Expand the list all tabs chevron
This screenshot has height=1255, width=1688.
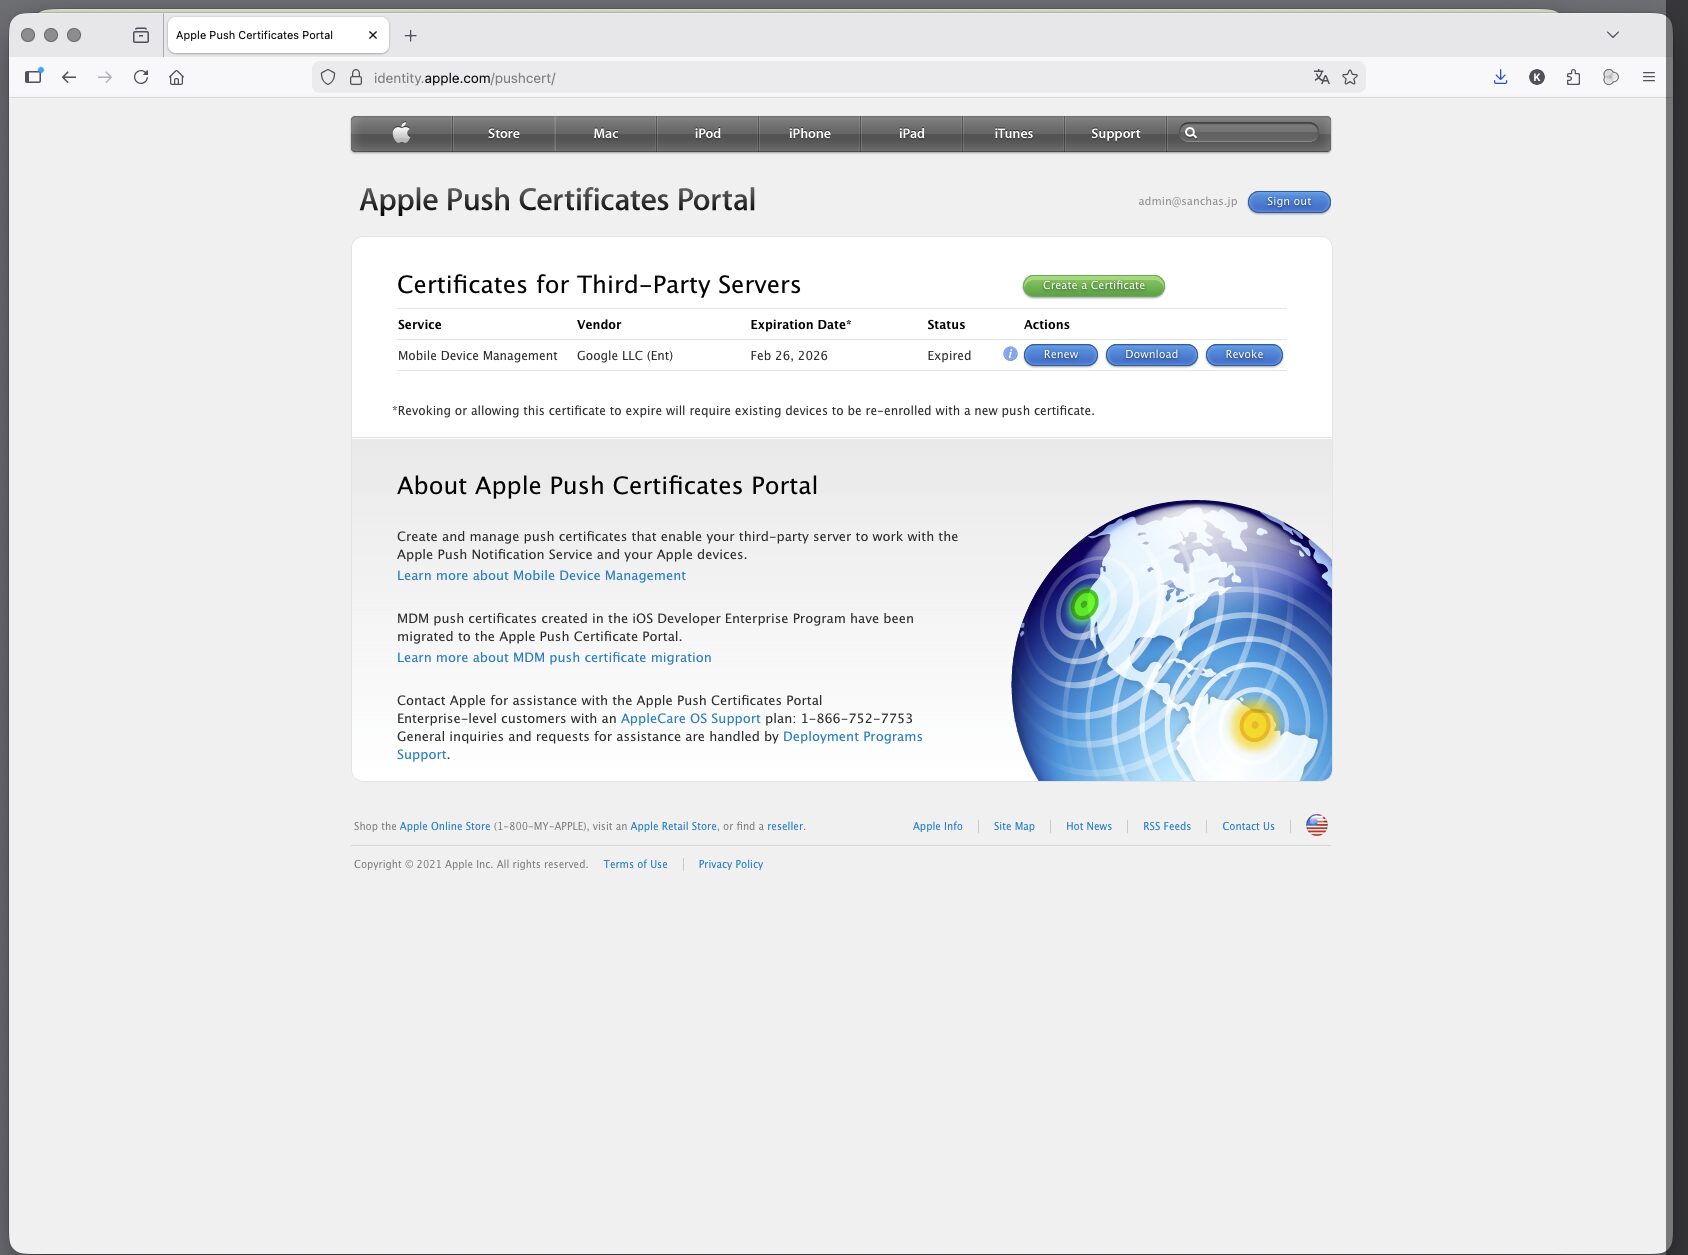(1612, 35)
